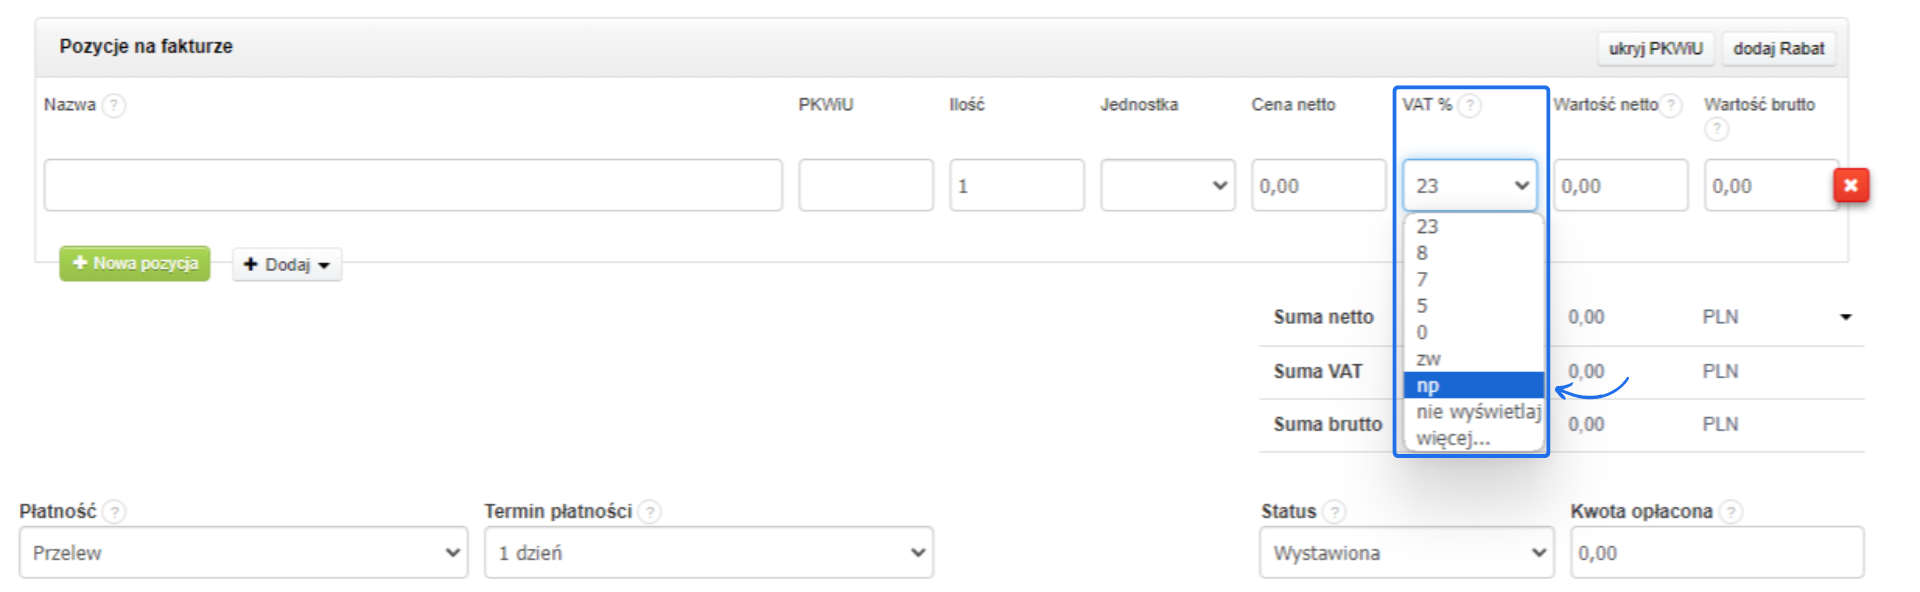Image resolution: width=1920 pixels, height=592 pixels.
Task: Click the plus icon on Nowa pozycja
Action: click(81, 264)
